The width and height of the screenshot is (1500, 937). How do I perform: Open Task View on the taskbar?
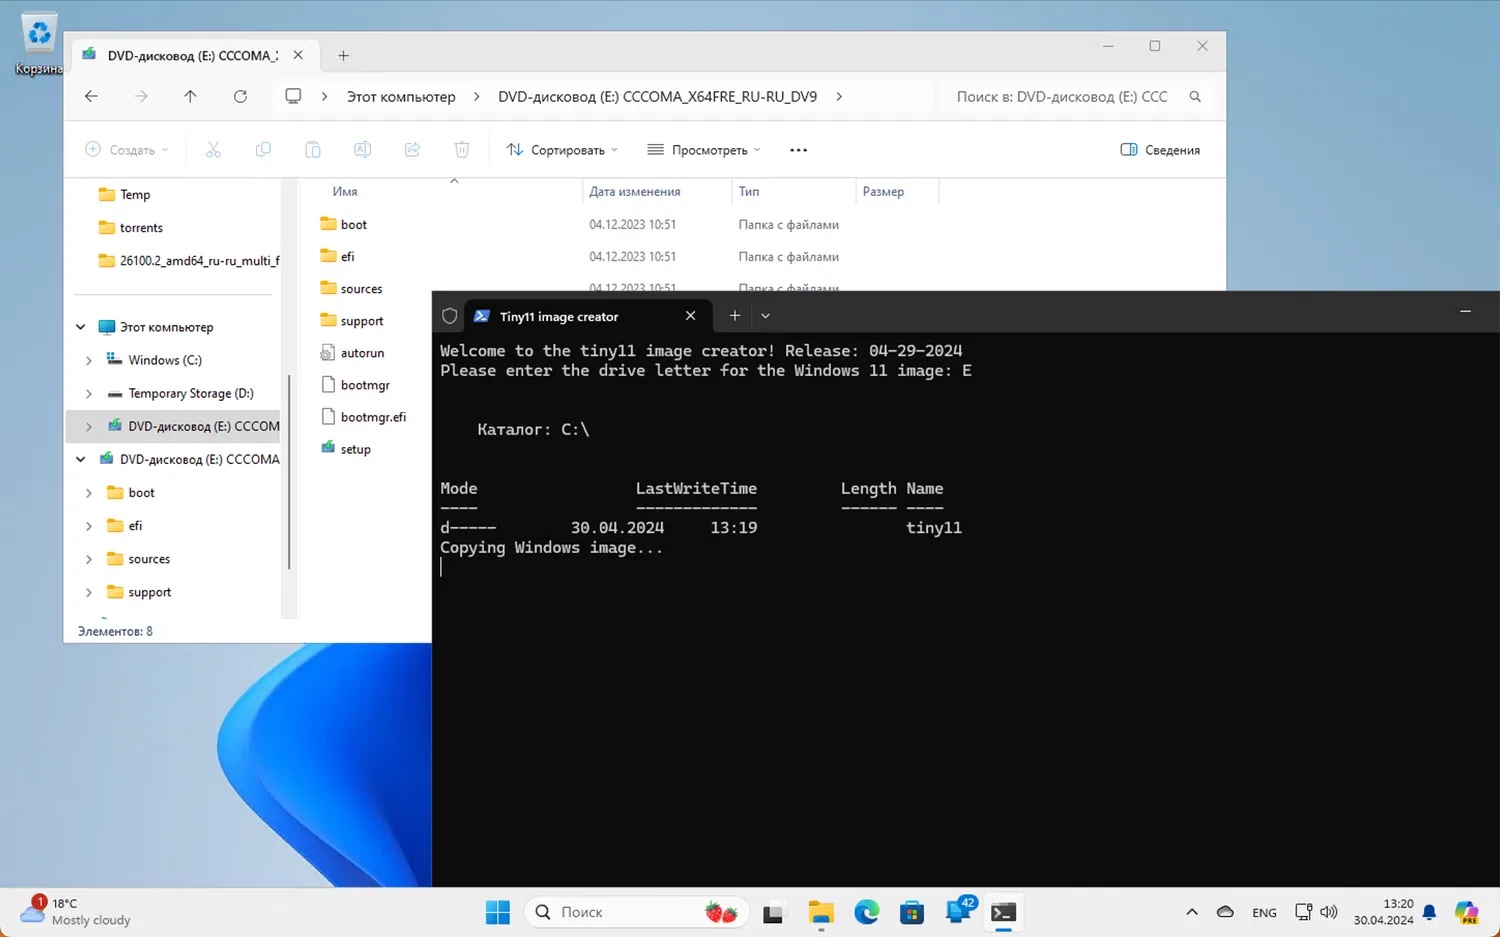coord(773,912)
